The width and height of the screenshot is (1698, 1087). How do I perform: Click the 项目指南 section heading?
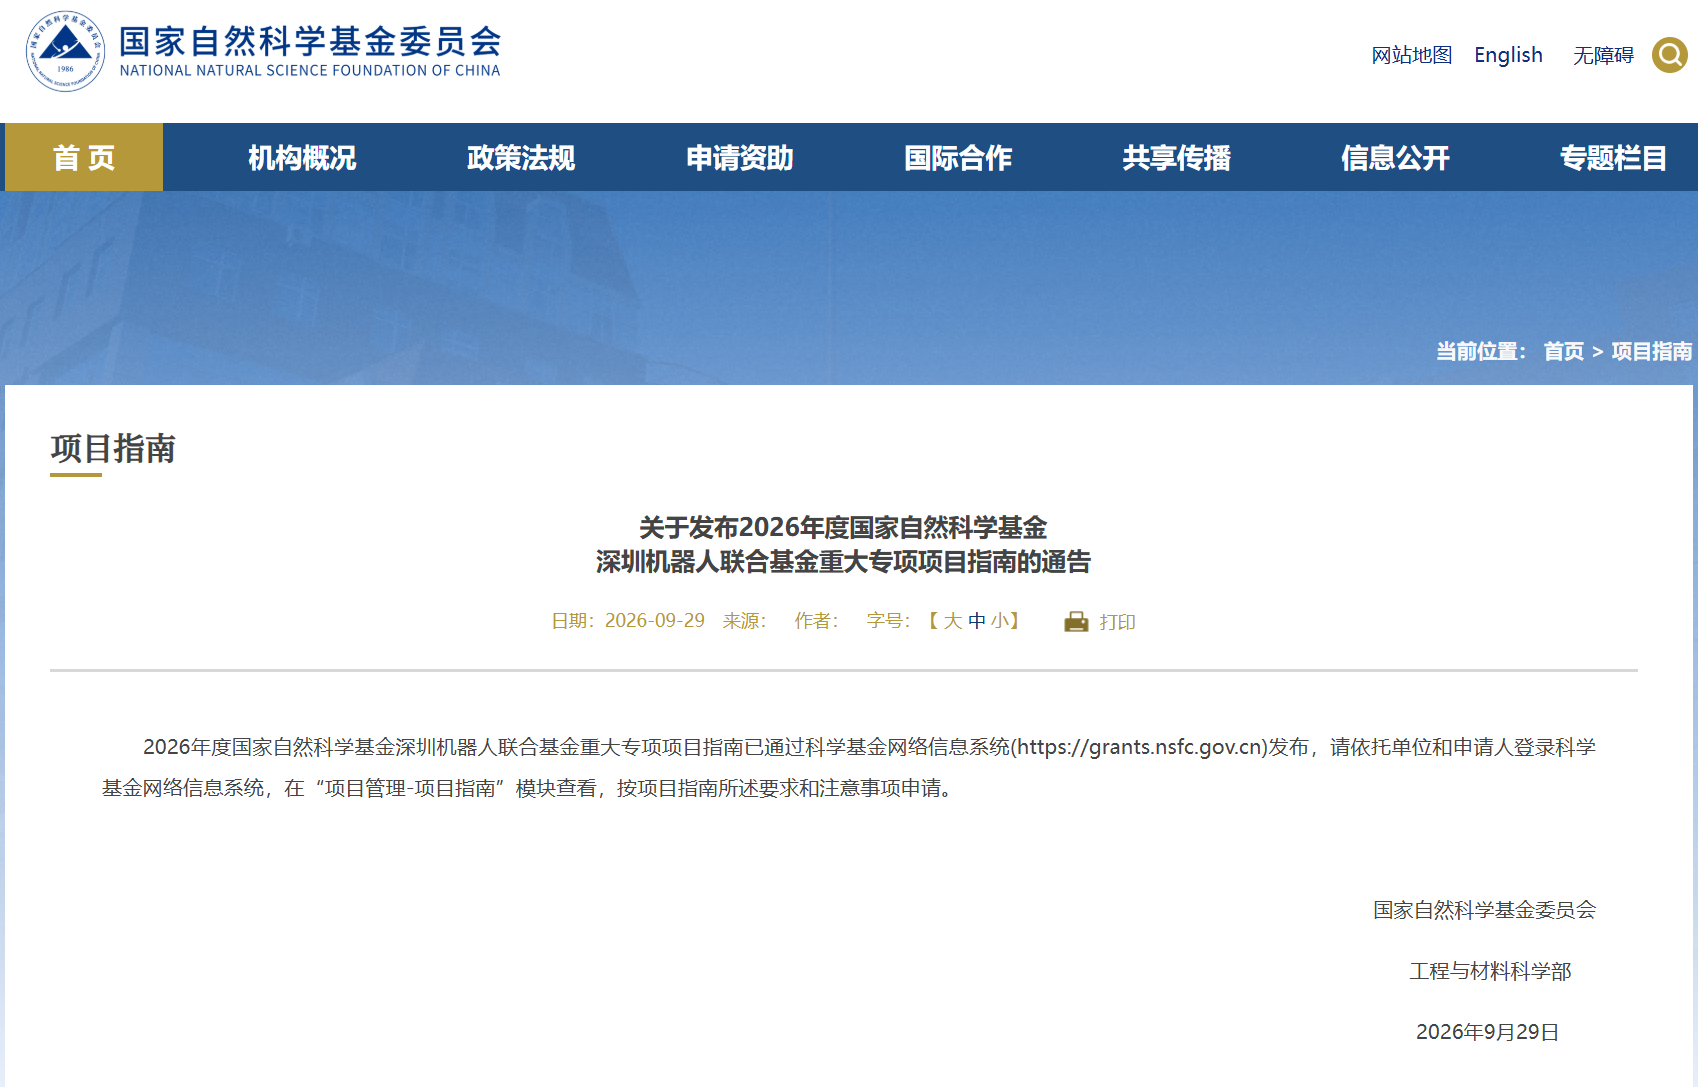(x=113, y=448)
